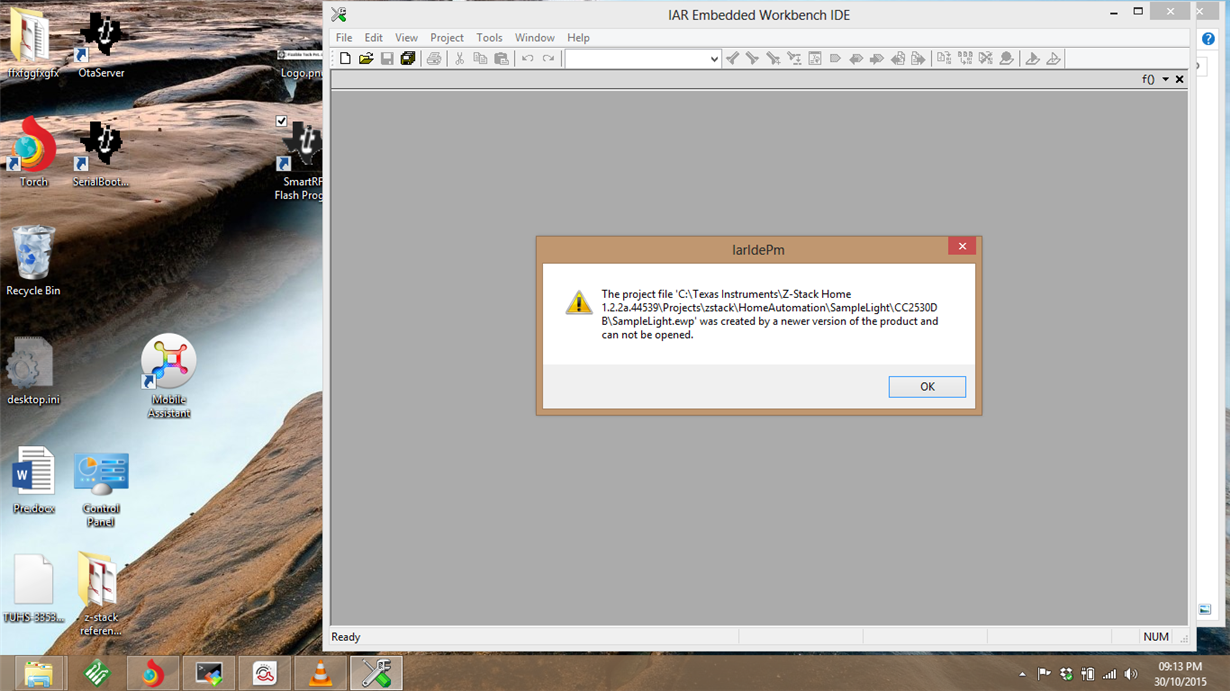Click the volume speaker tray icon

coord(1131,674)
